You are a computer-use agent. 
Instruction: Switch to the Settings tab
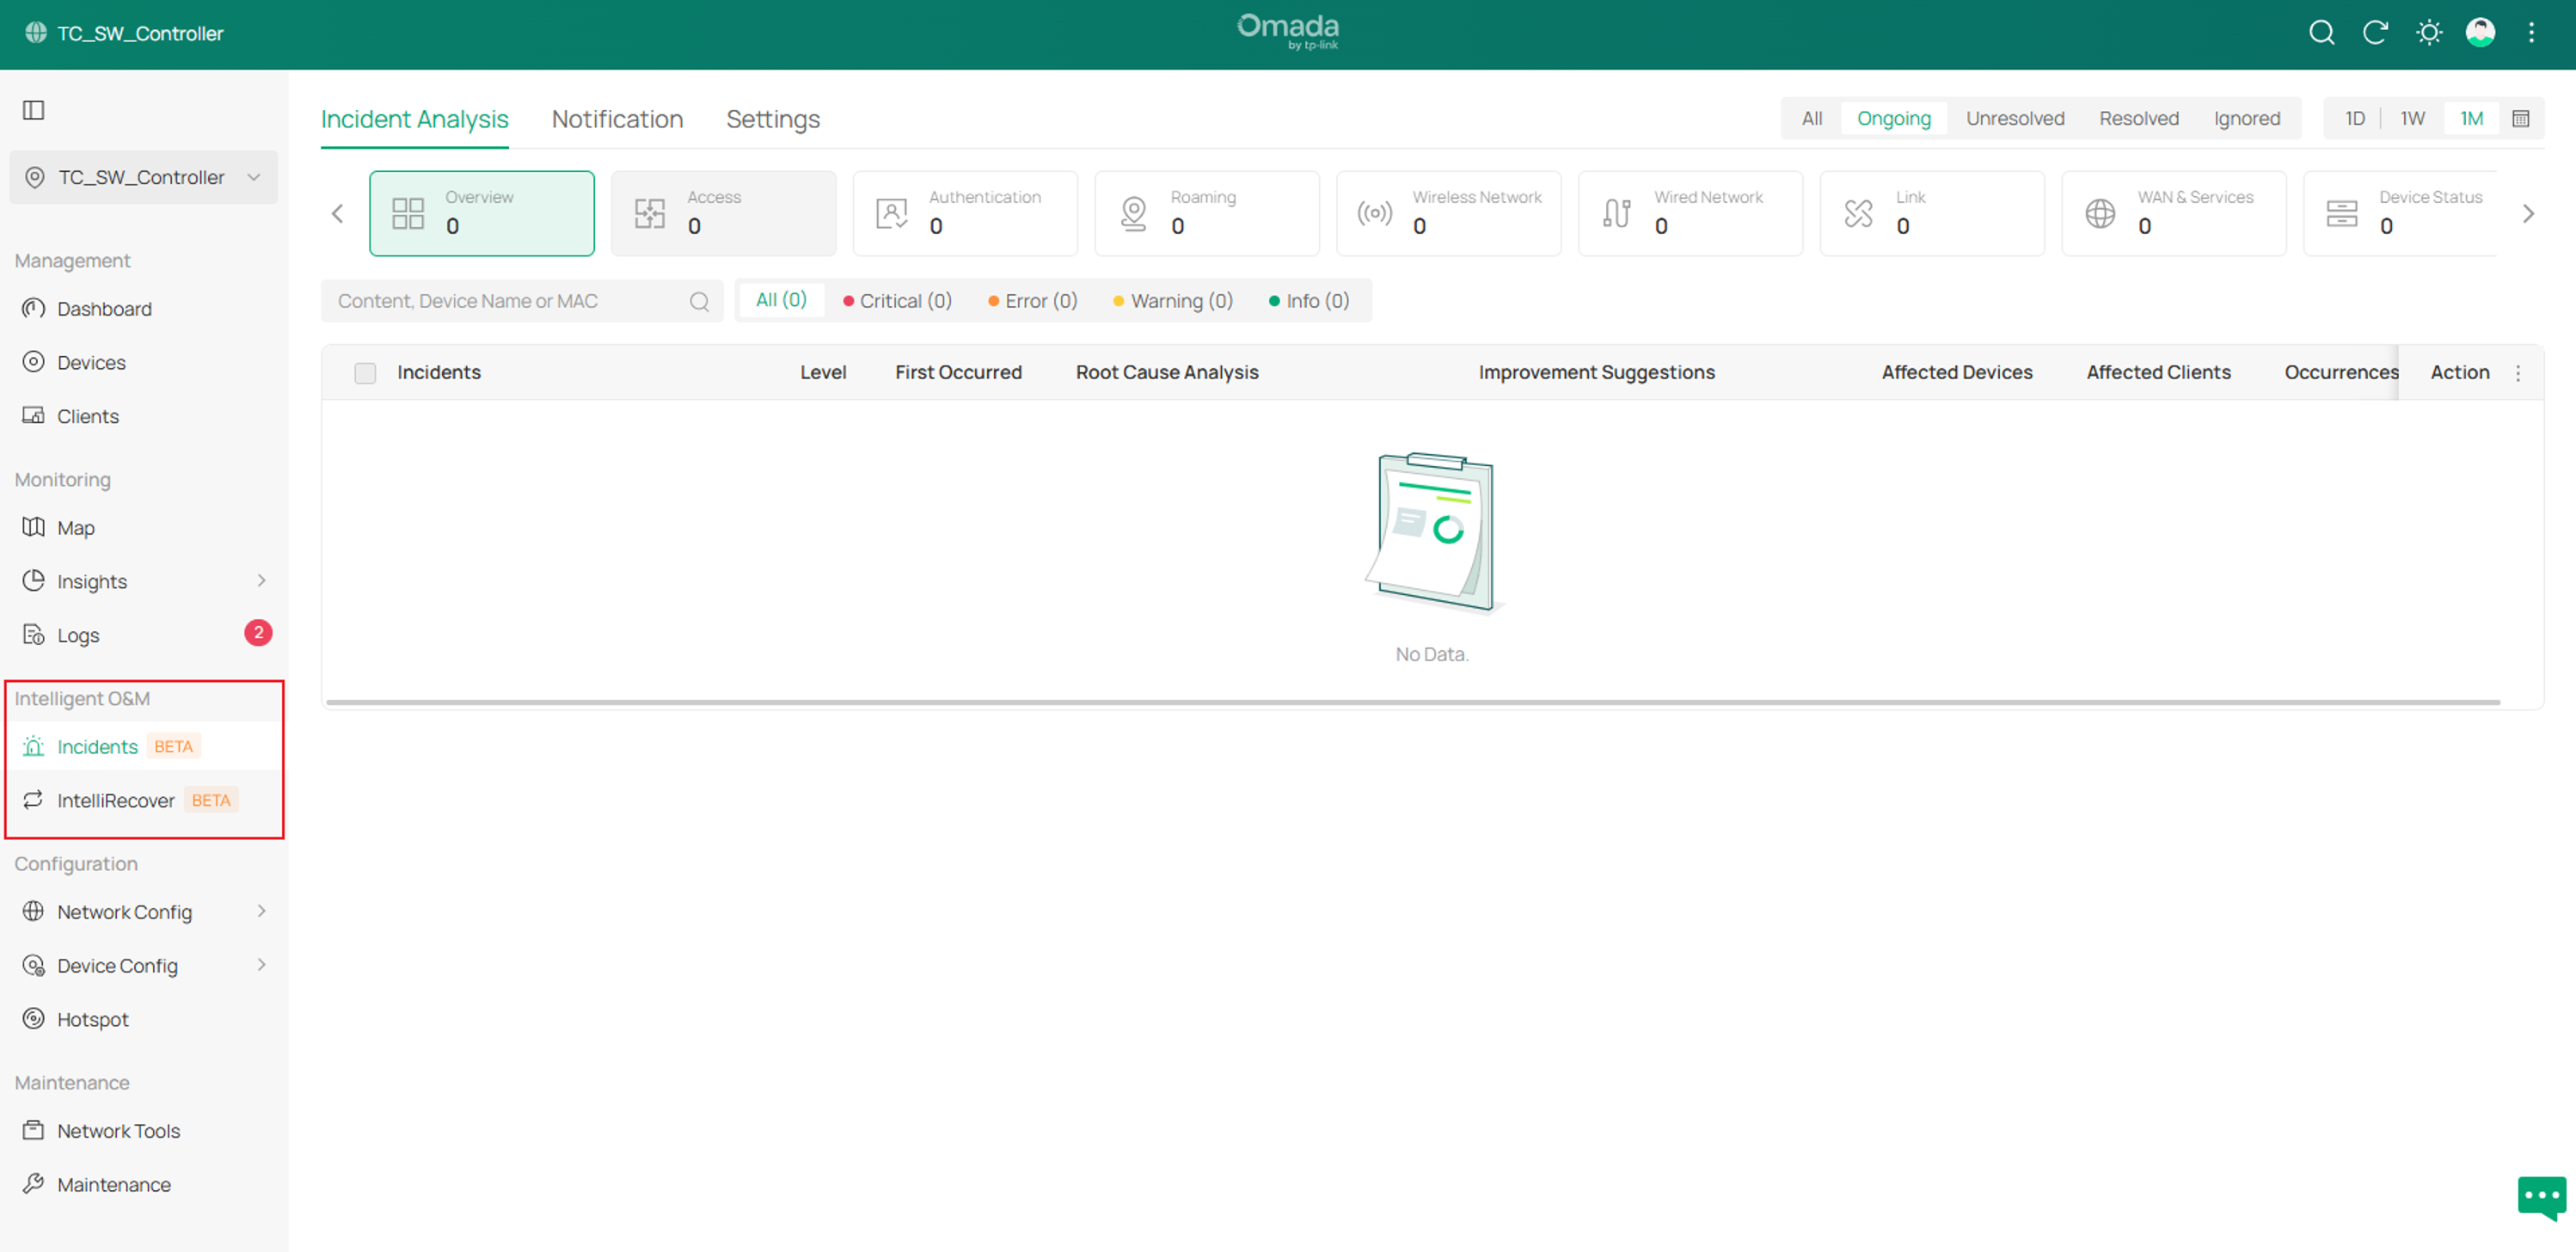pos(773,120)
